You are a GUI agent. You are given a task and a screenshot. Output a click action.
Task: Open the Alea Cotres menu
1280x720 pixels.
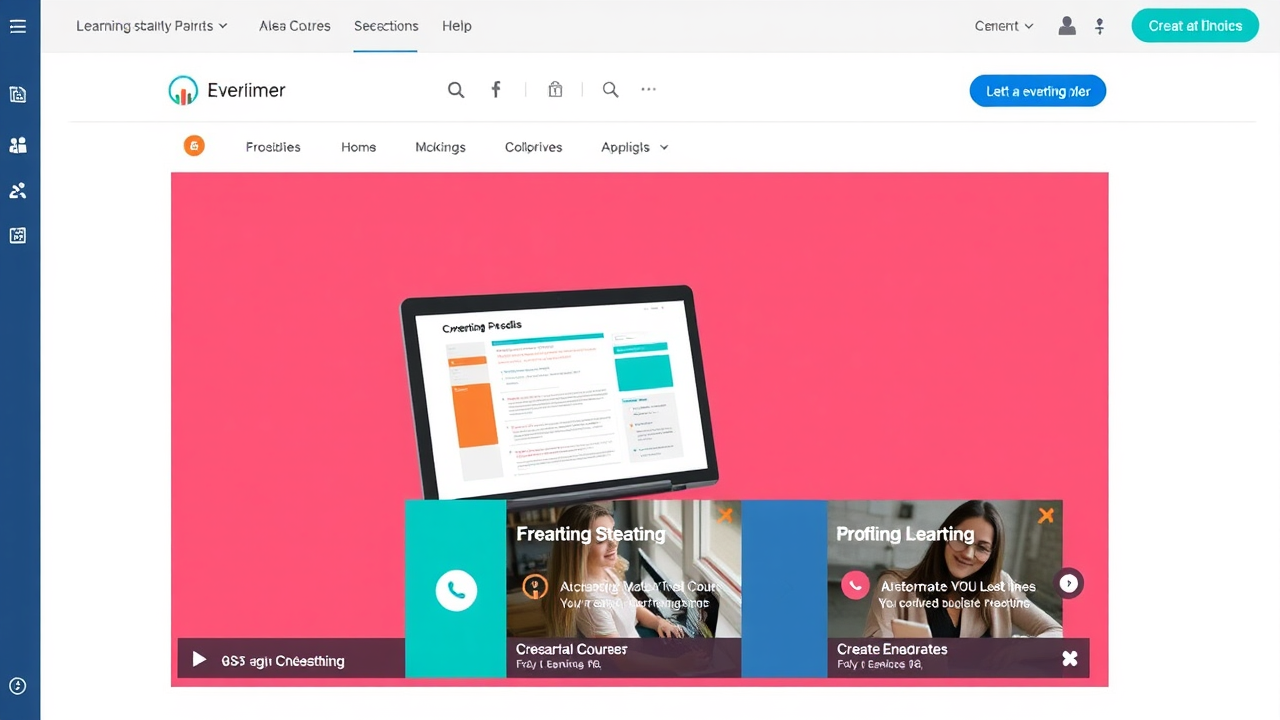tap(295, 26)
